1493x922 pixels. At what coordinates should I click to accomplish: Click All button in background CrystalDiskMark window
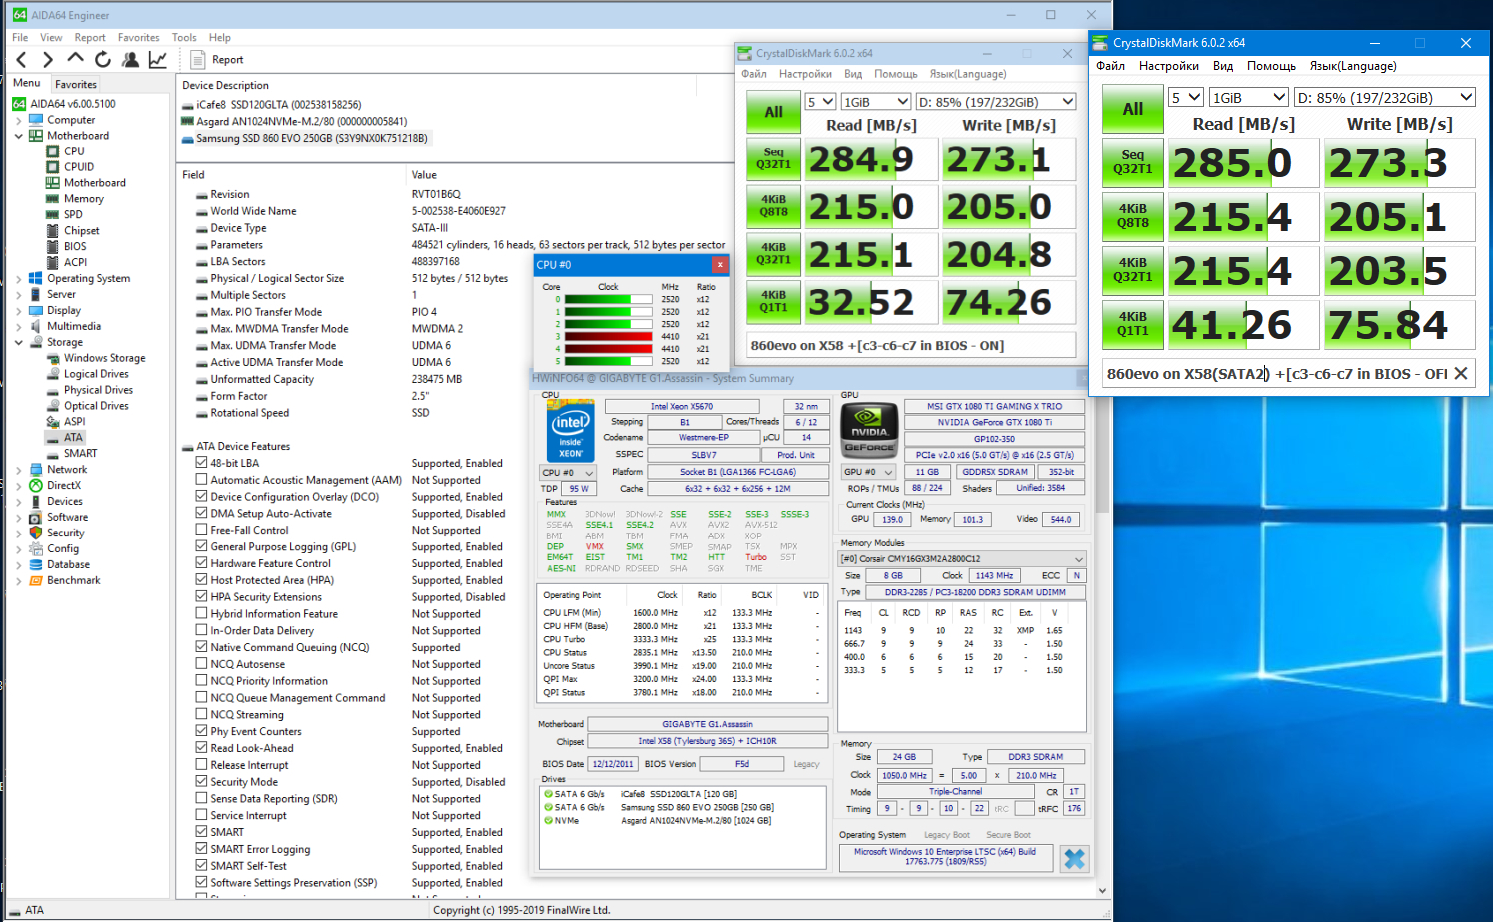(773, 112)
